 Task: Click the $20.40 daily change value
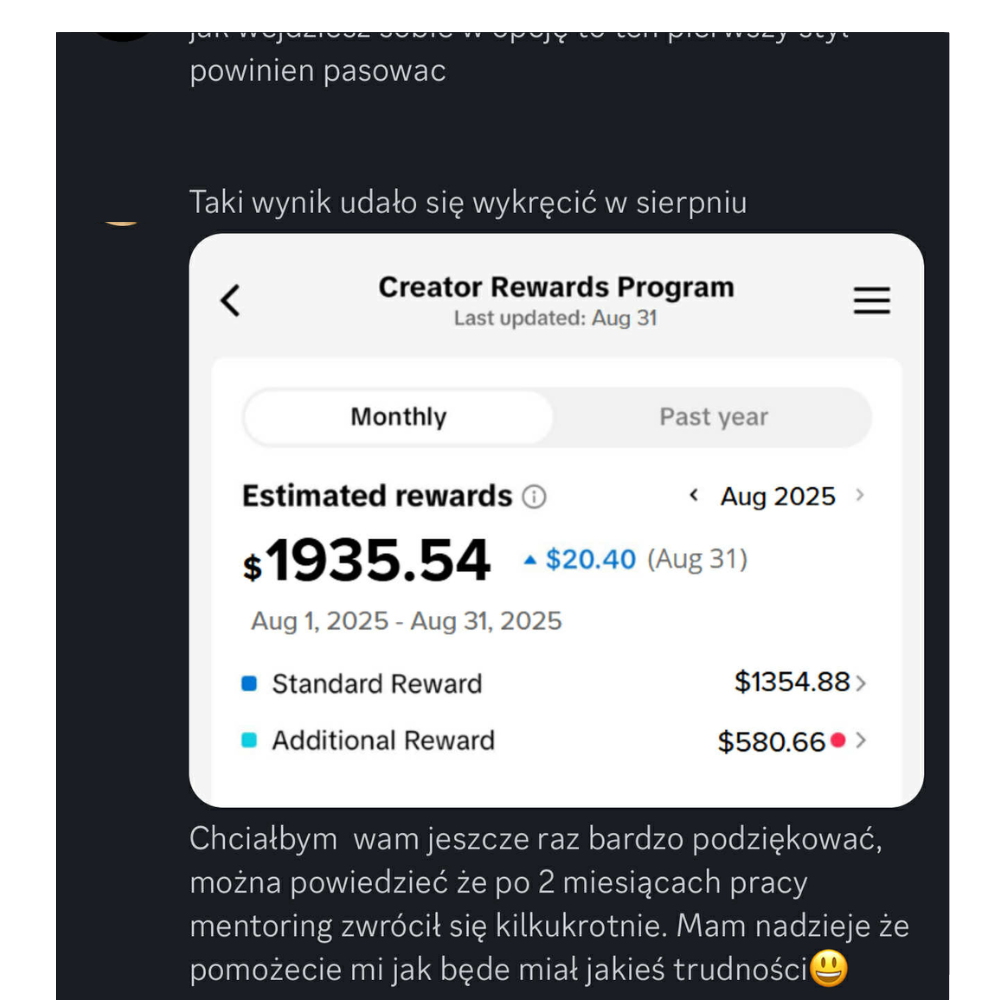[x=590, y=559]
